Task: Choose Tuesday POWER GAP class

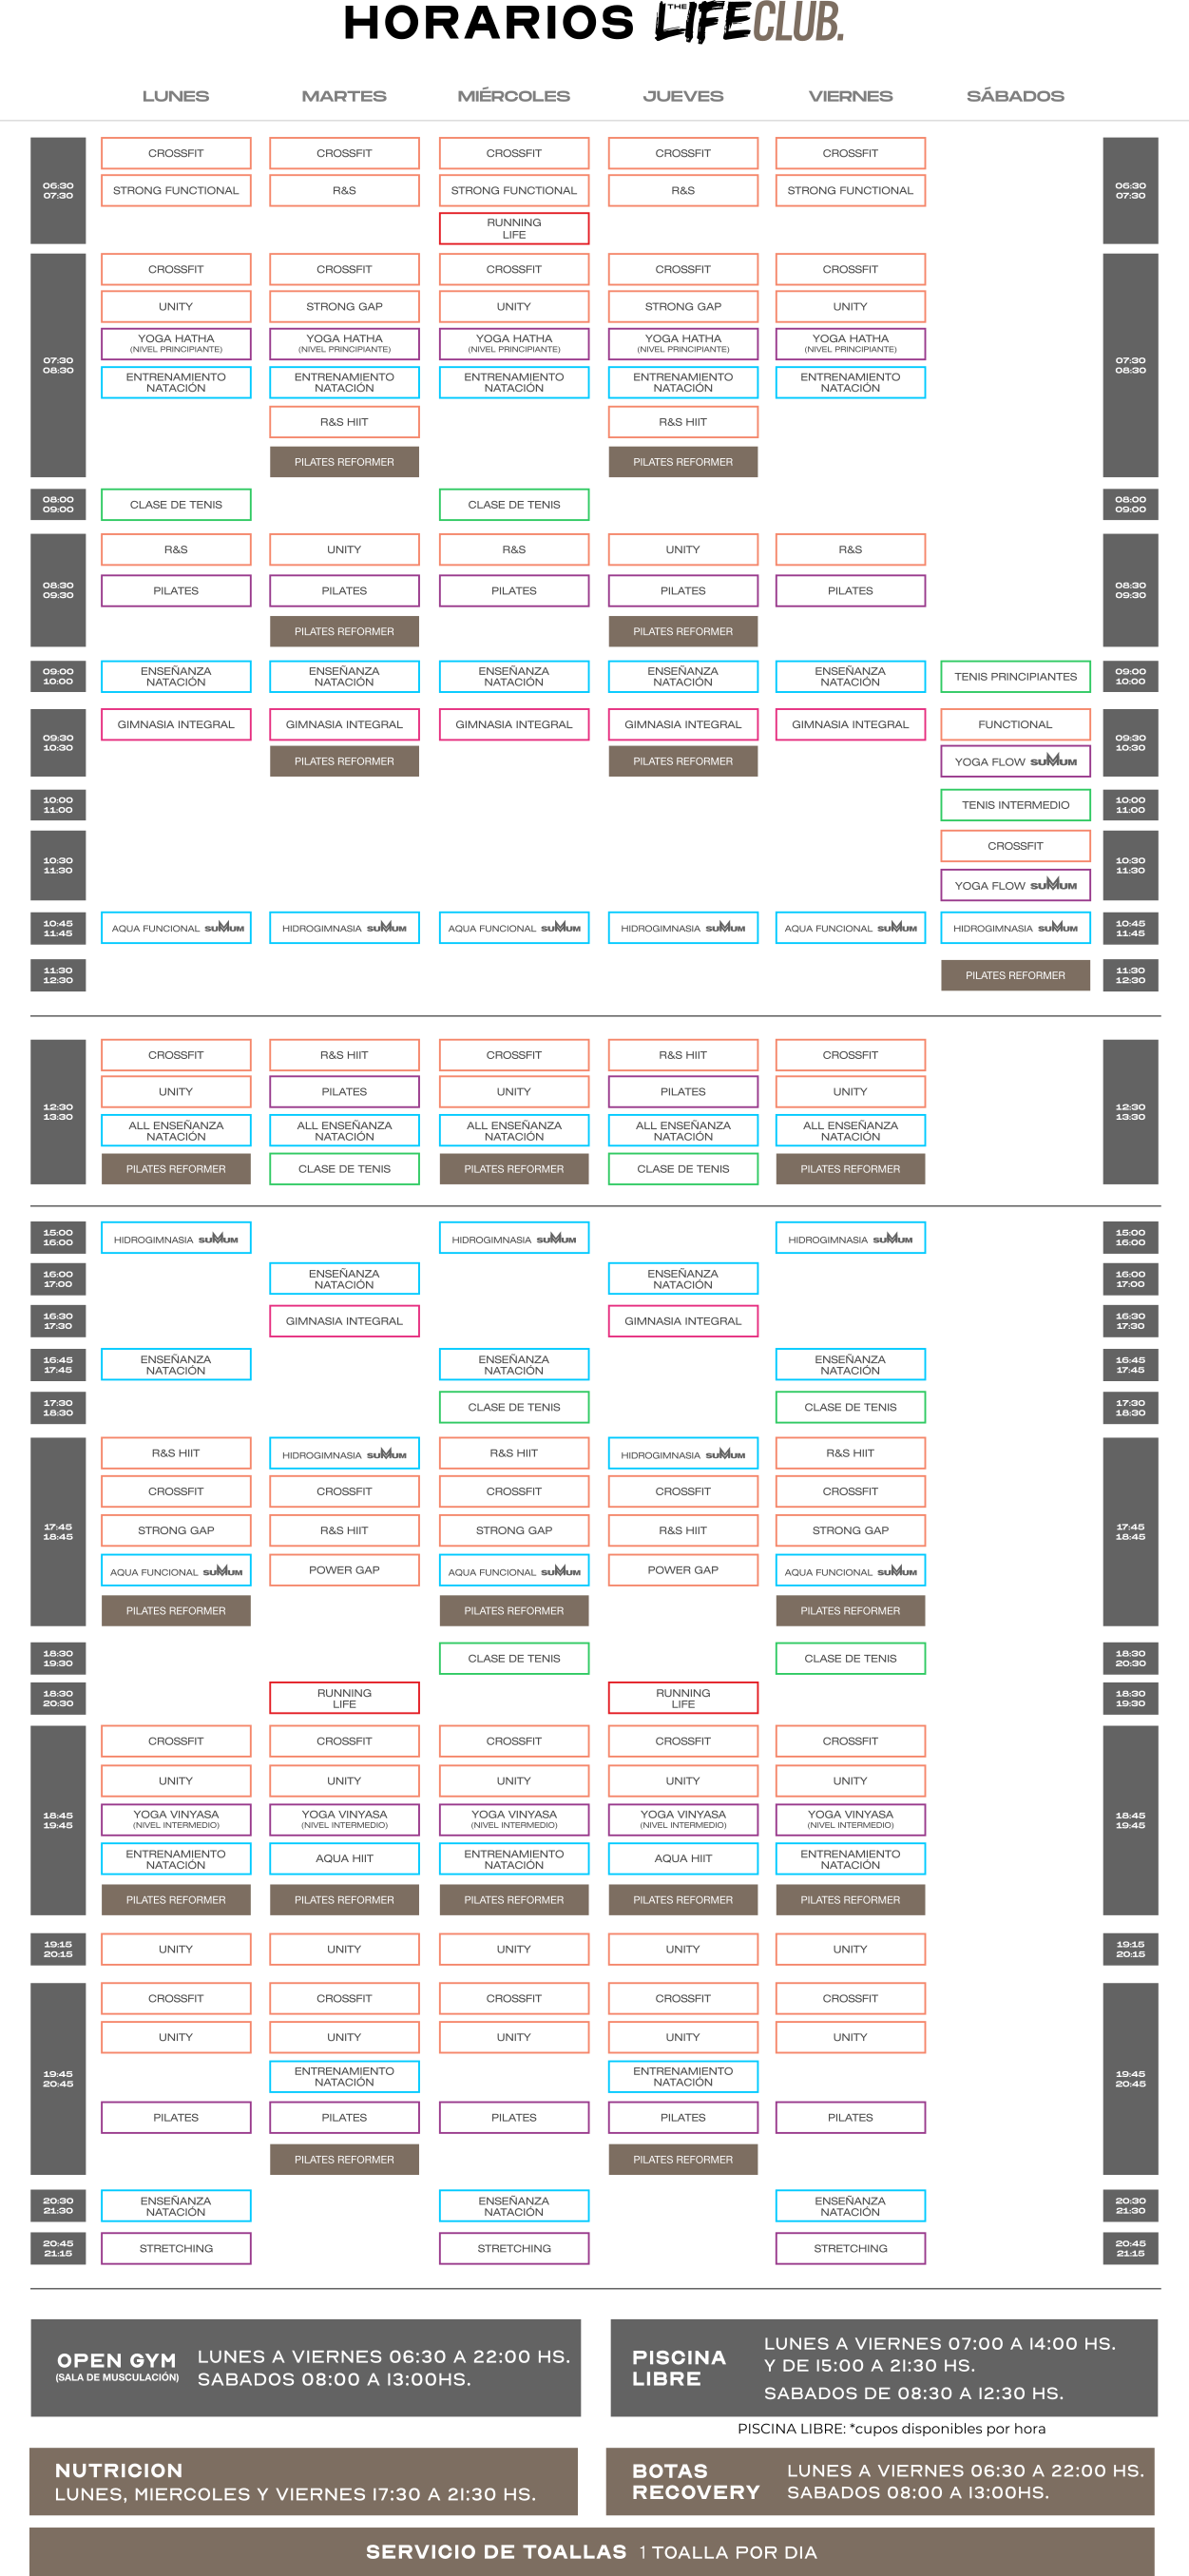Action: (344, 1570)
